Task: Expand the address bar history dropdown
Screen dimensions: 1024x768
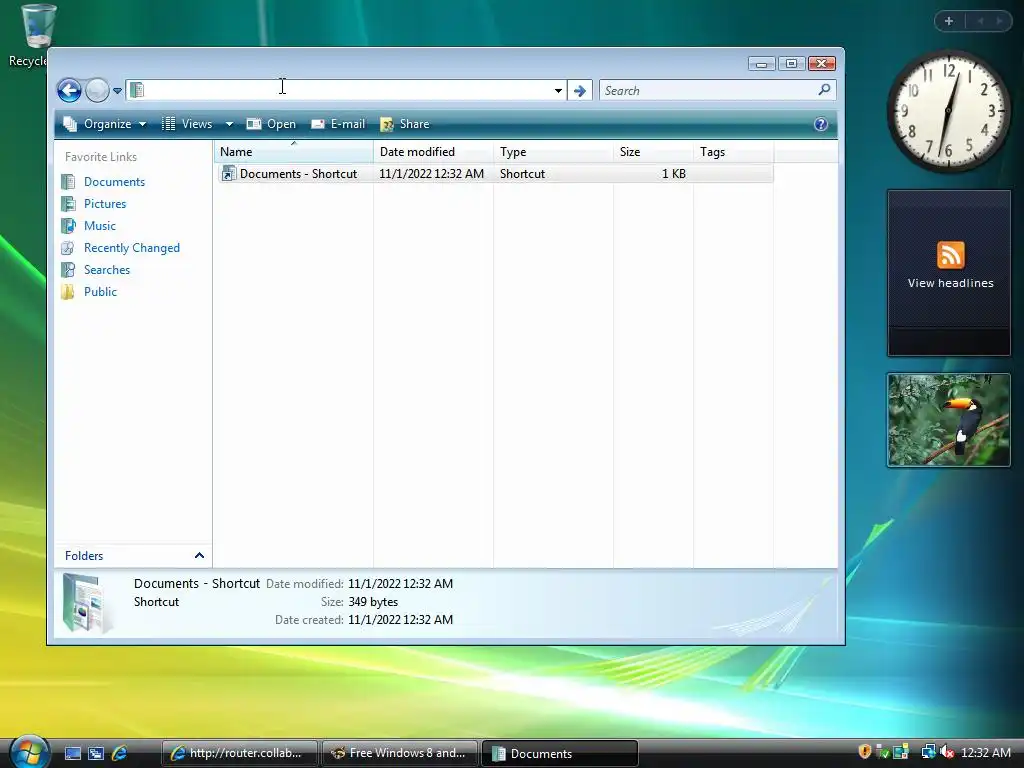Action: tap(558, 91)
